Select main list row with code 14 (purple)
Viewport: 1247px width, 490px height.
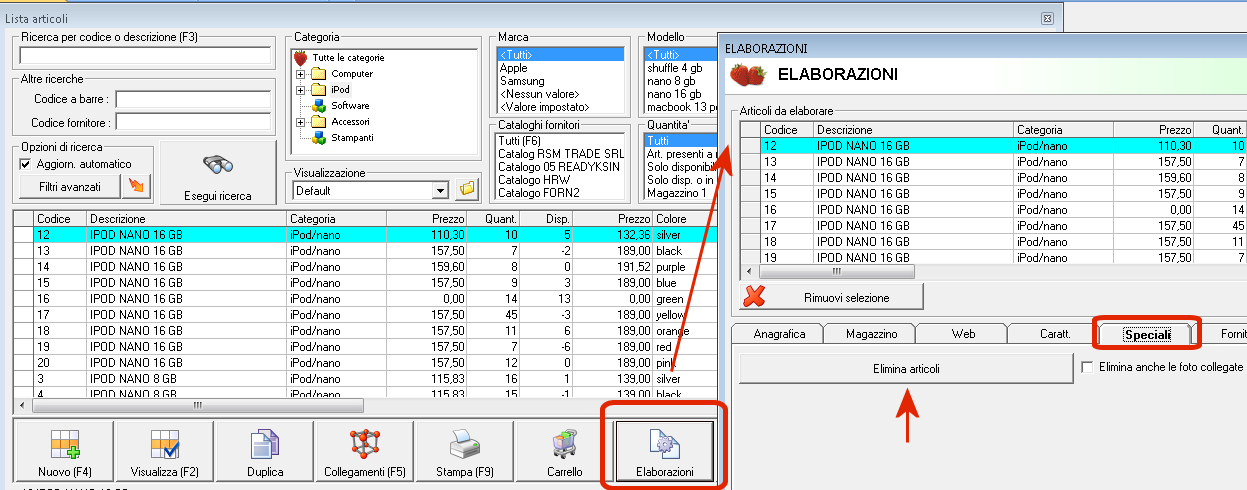(365, 267)
